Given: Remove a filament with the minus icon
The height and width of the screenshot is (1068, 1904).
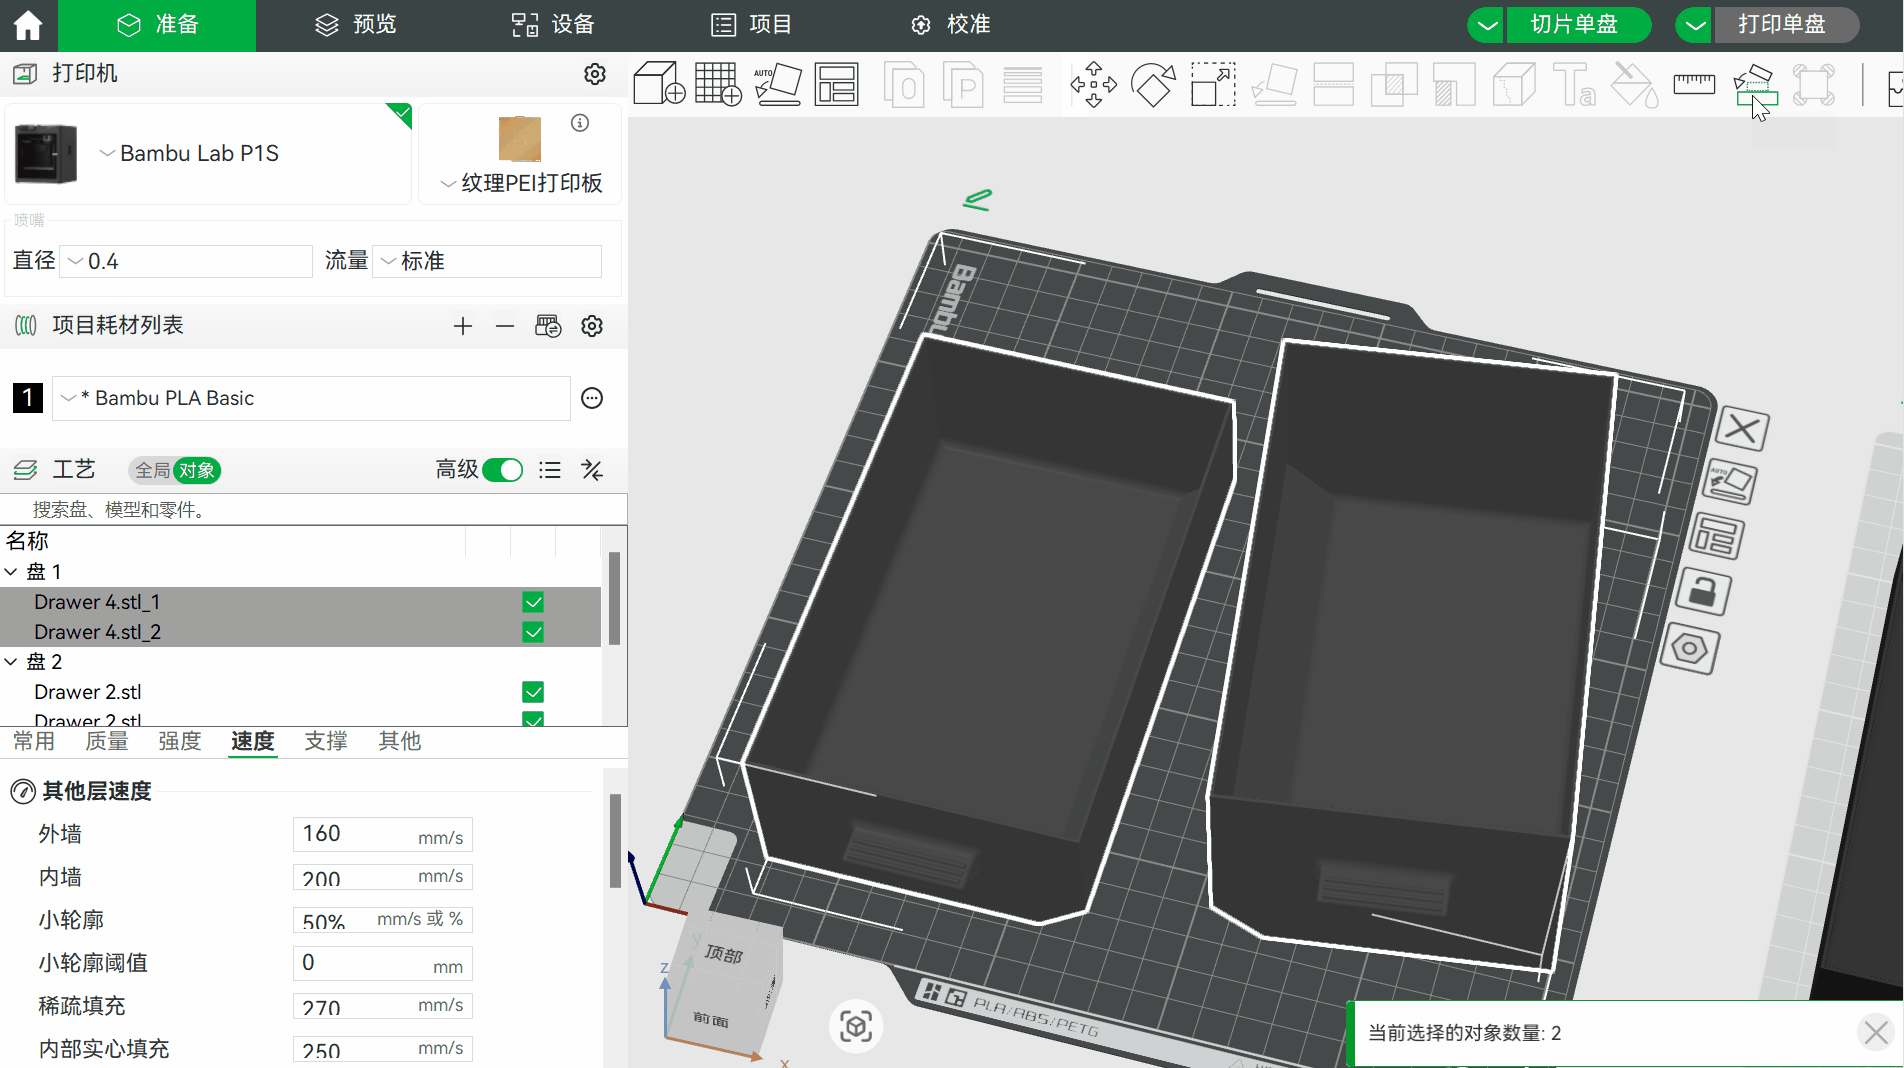Looking at the screenshot, I should pos(505,326).
